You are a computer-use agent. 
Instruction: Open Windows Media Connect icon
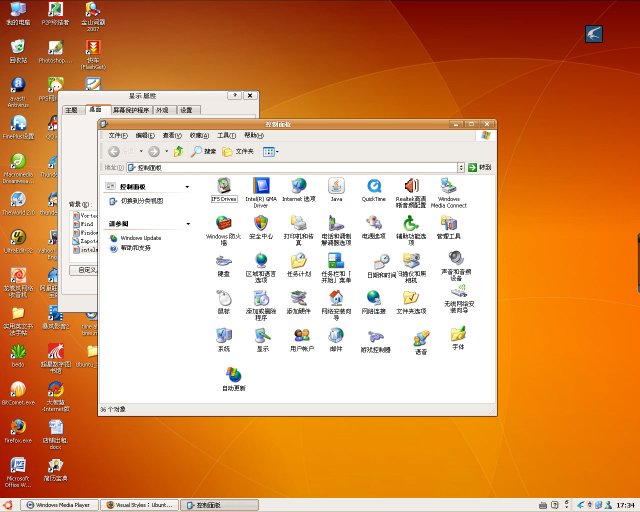tap(449, 187)
